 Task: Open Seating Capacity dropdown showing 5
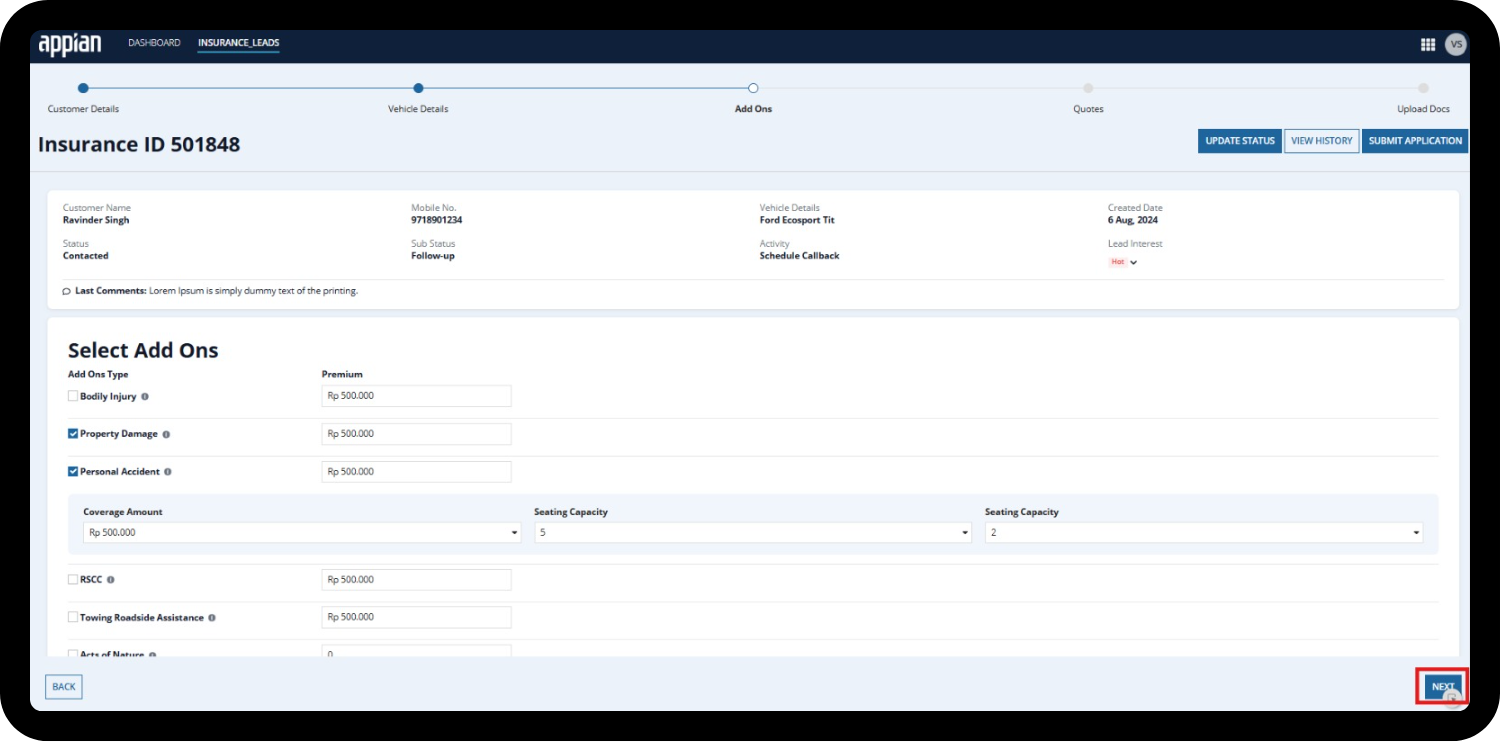tap(753, 533)
